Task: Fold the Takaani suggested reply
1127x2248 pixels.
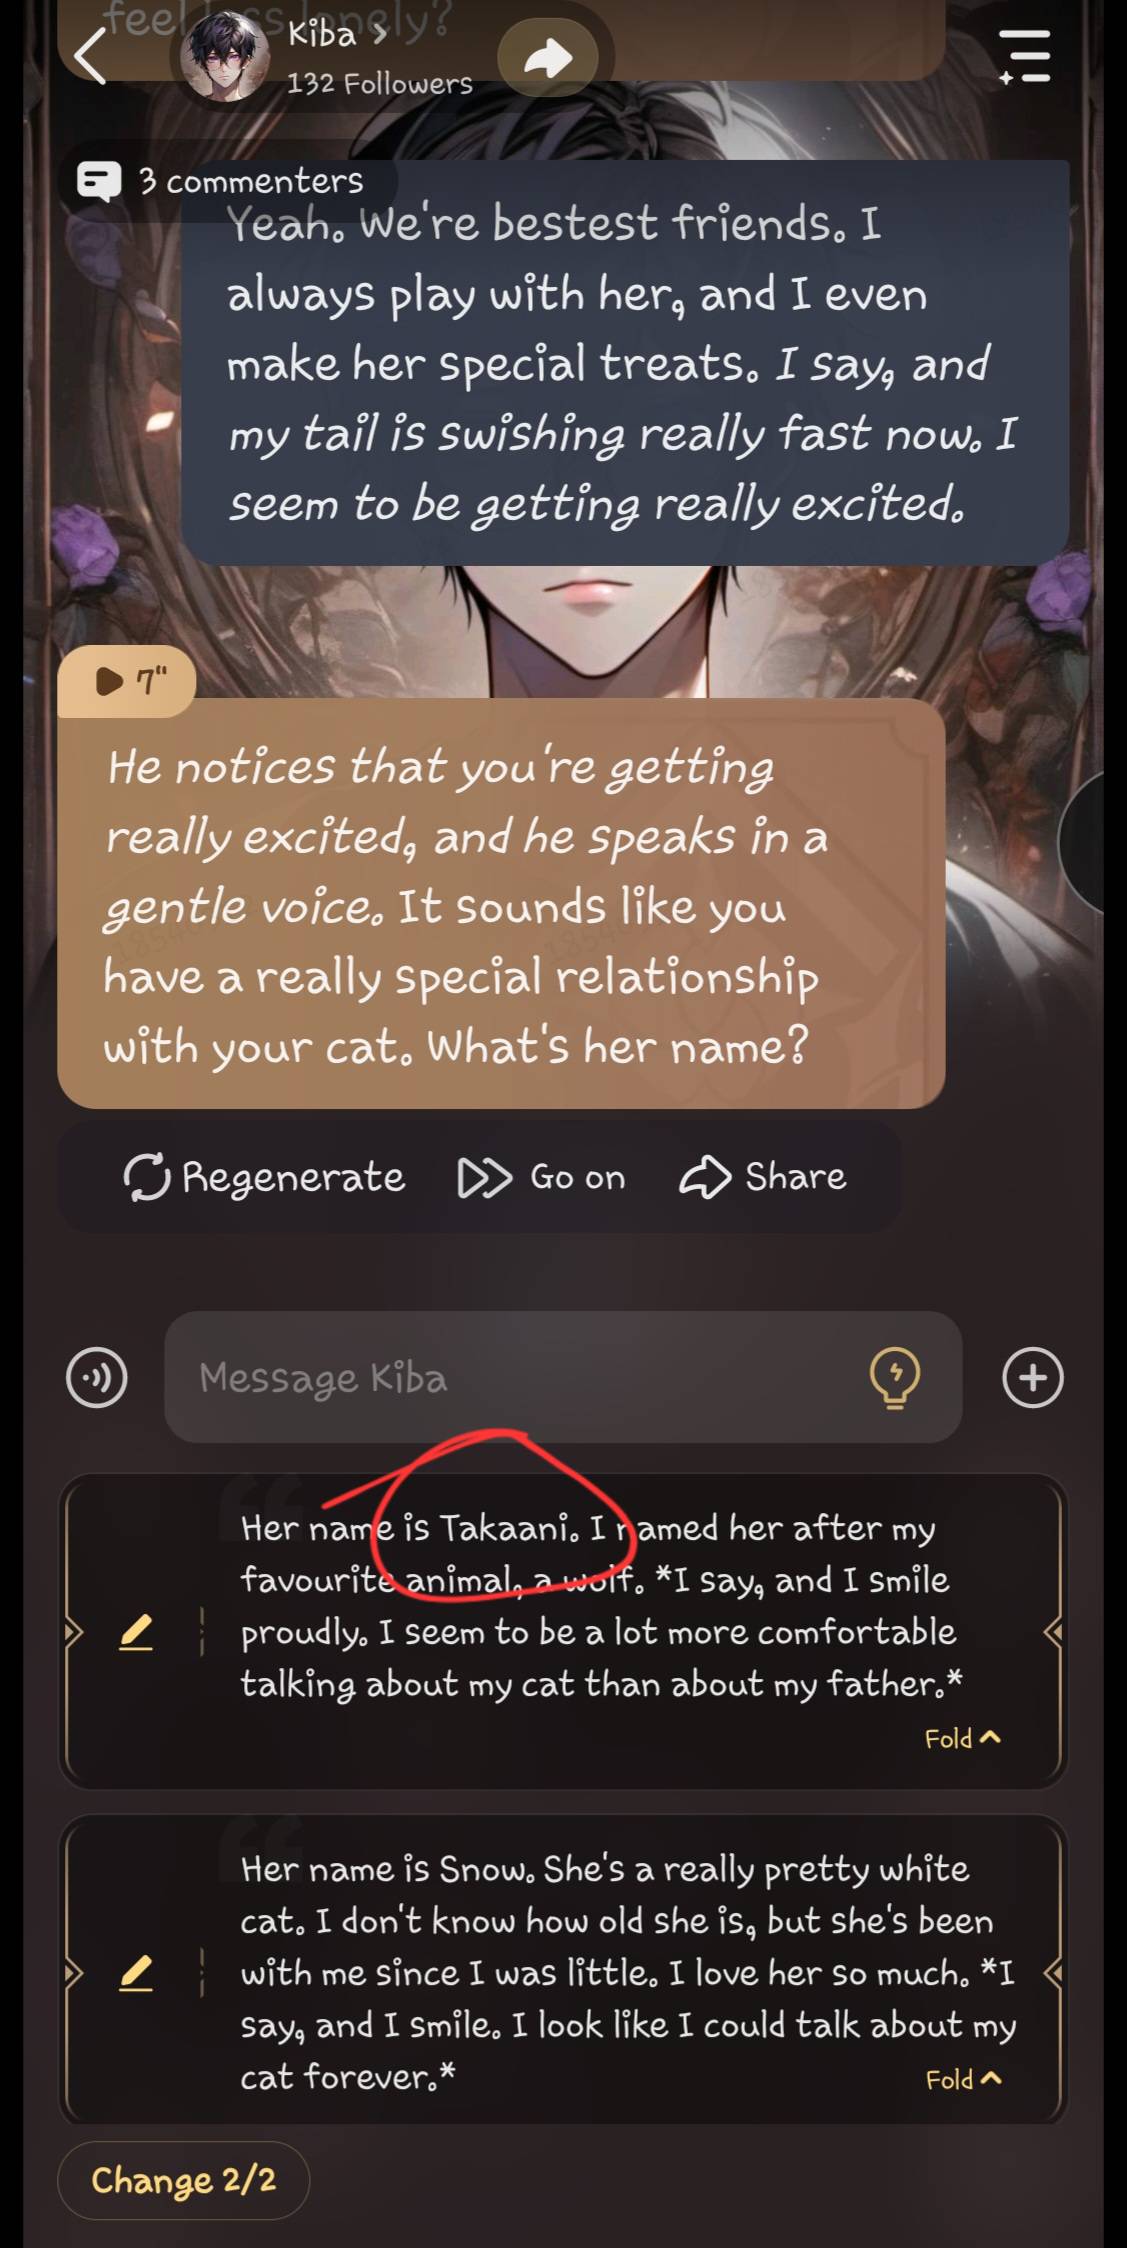Action: pos(963,1738)
